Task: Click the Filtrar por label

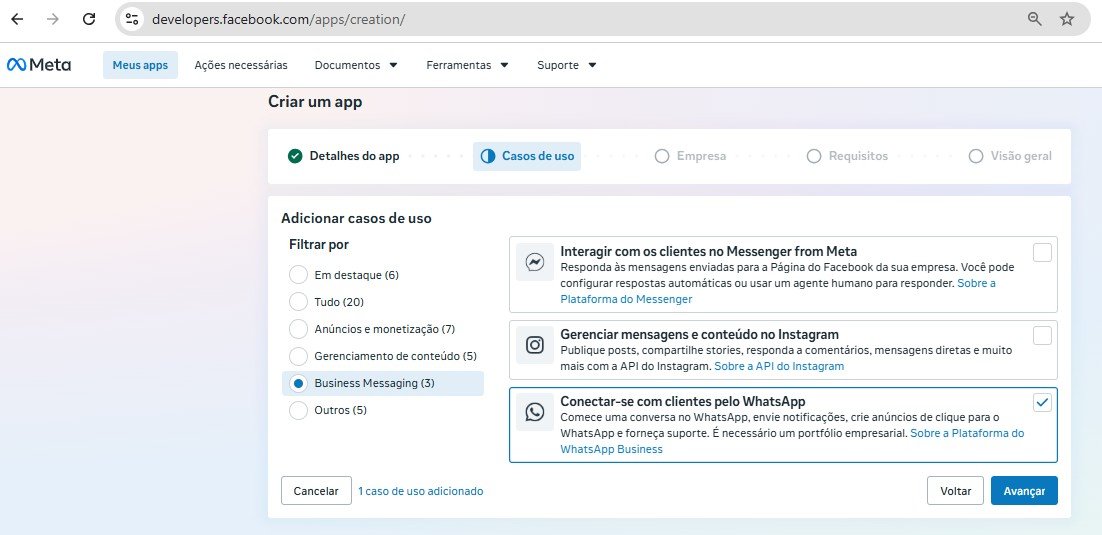Action: coord(318,245)
